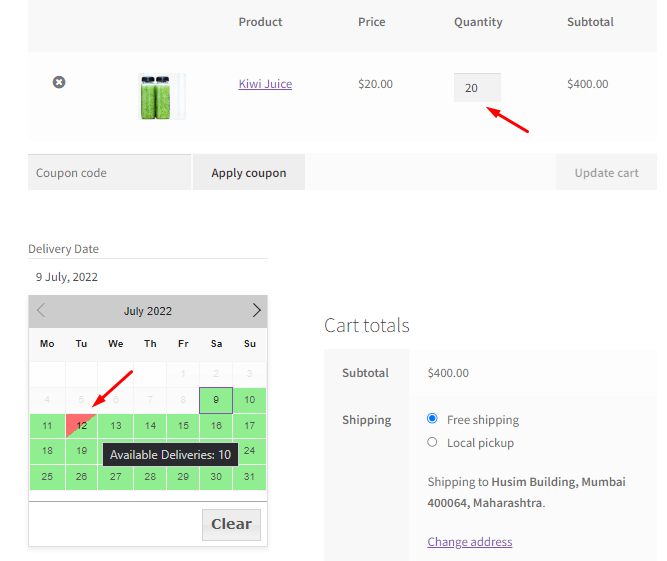Select July 12 red-marked date

click(x=82, y=426)
